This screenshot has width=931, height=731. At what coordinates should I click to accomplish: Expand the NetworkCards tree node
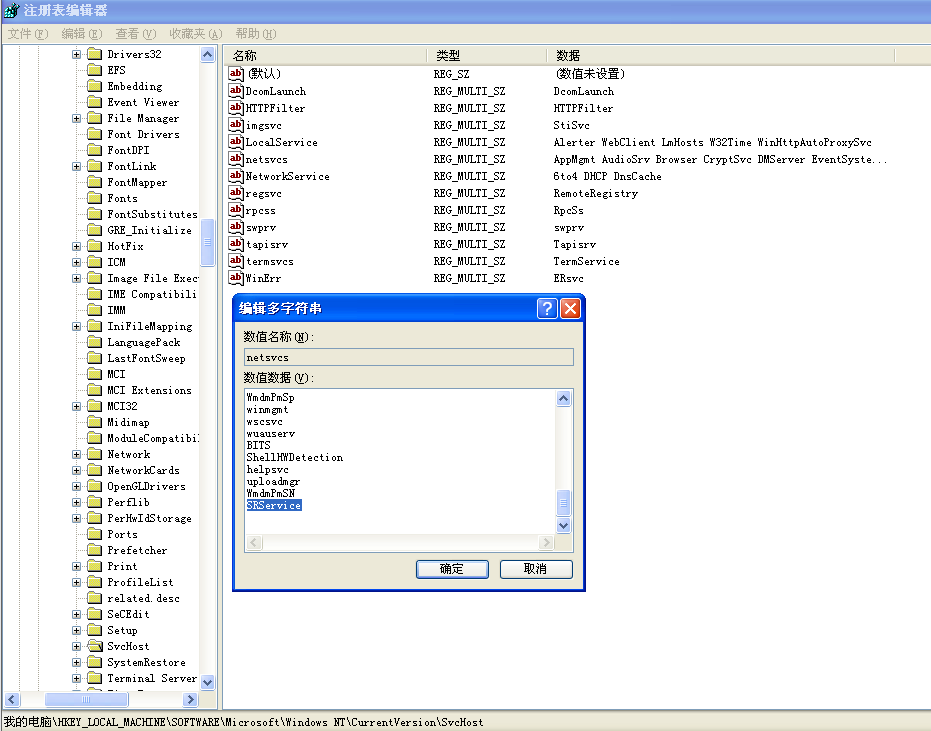(77, 470)
